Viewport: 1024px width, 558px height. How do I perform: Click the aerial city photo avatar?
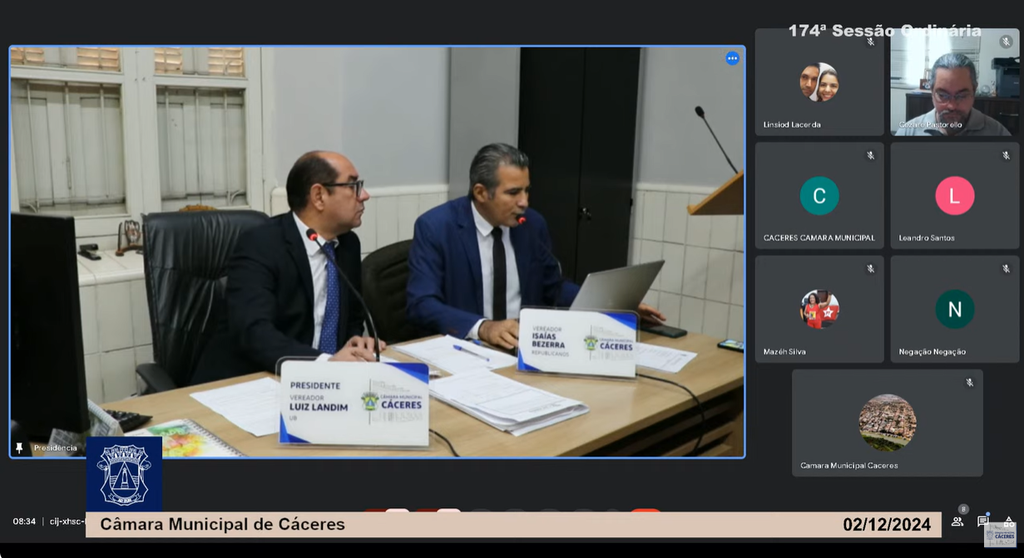[x=887, y=422]
